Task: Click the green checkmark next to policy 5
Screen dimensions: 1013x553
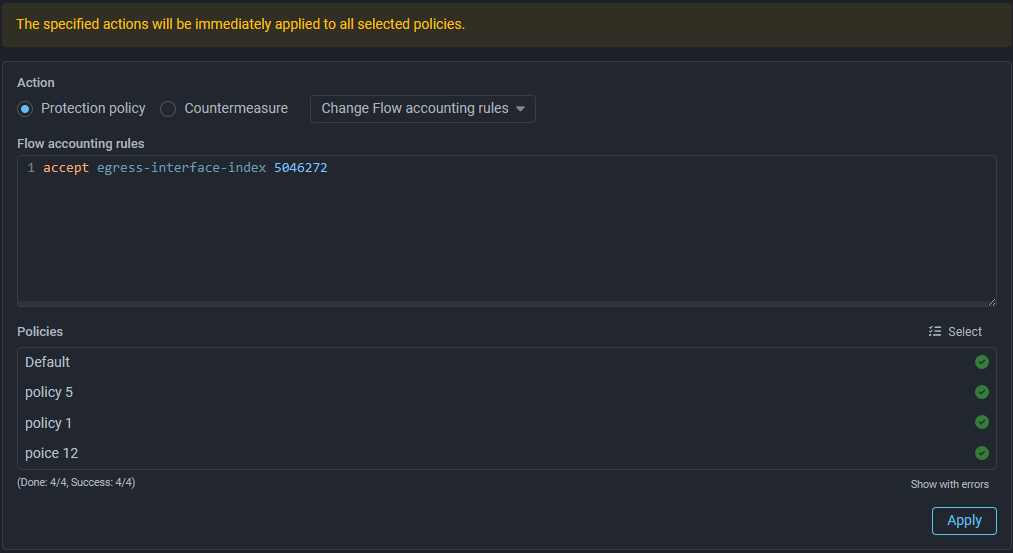Action: click(x=982, y=392)
